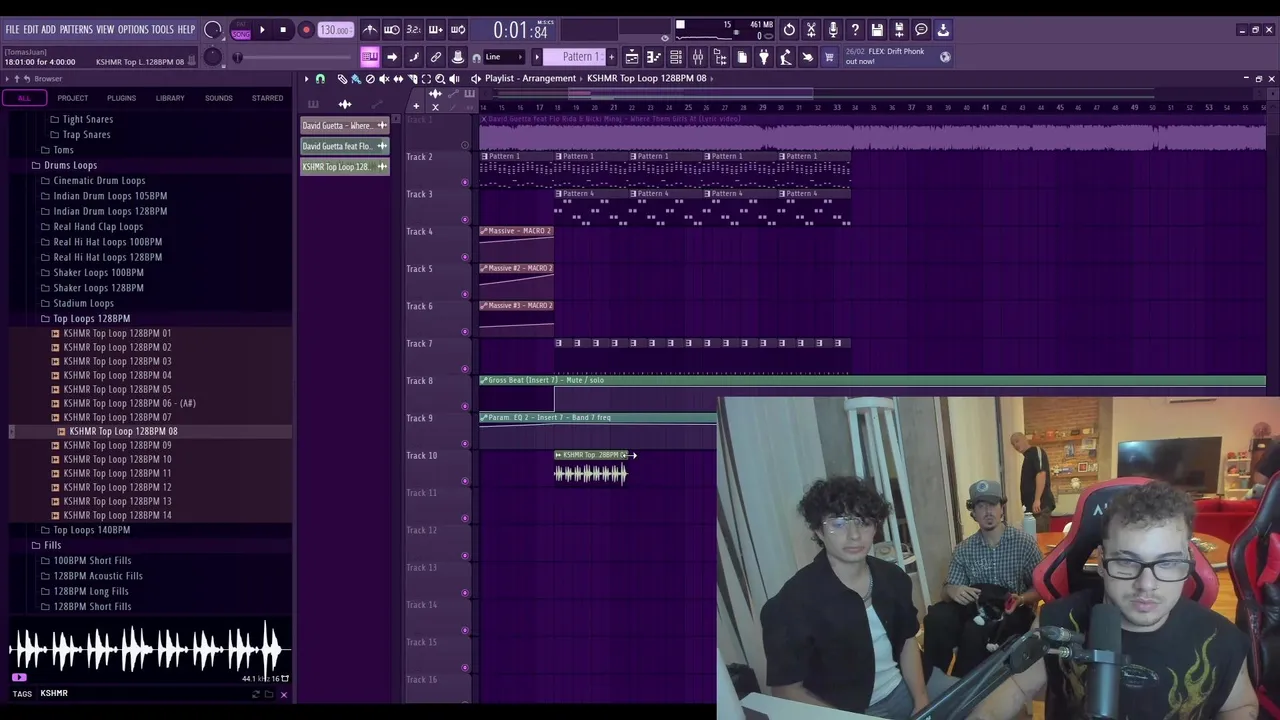Screen dimensions: 1280x720
Task: Click the save project floppy icon
Action: [x=877, y=30]
